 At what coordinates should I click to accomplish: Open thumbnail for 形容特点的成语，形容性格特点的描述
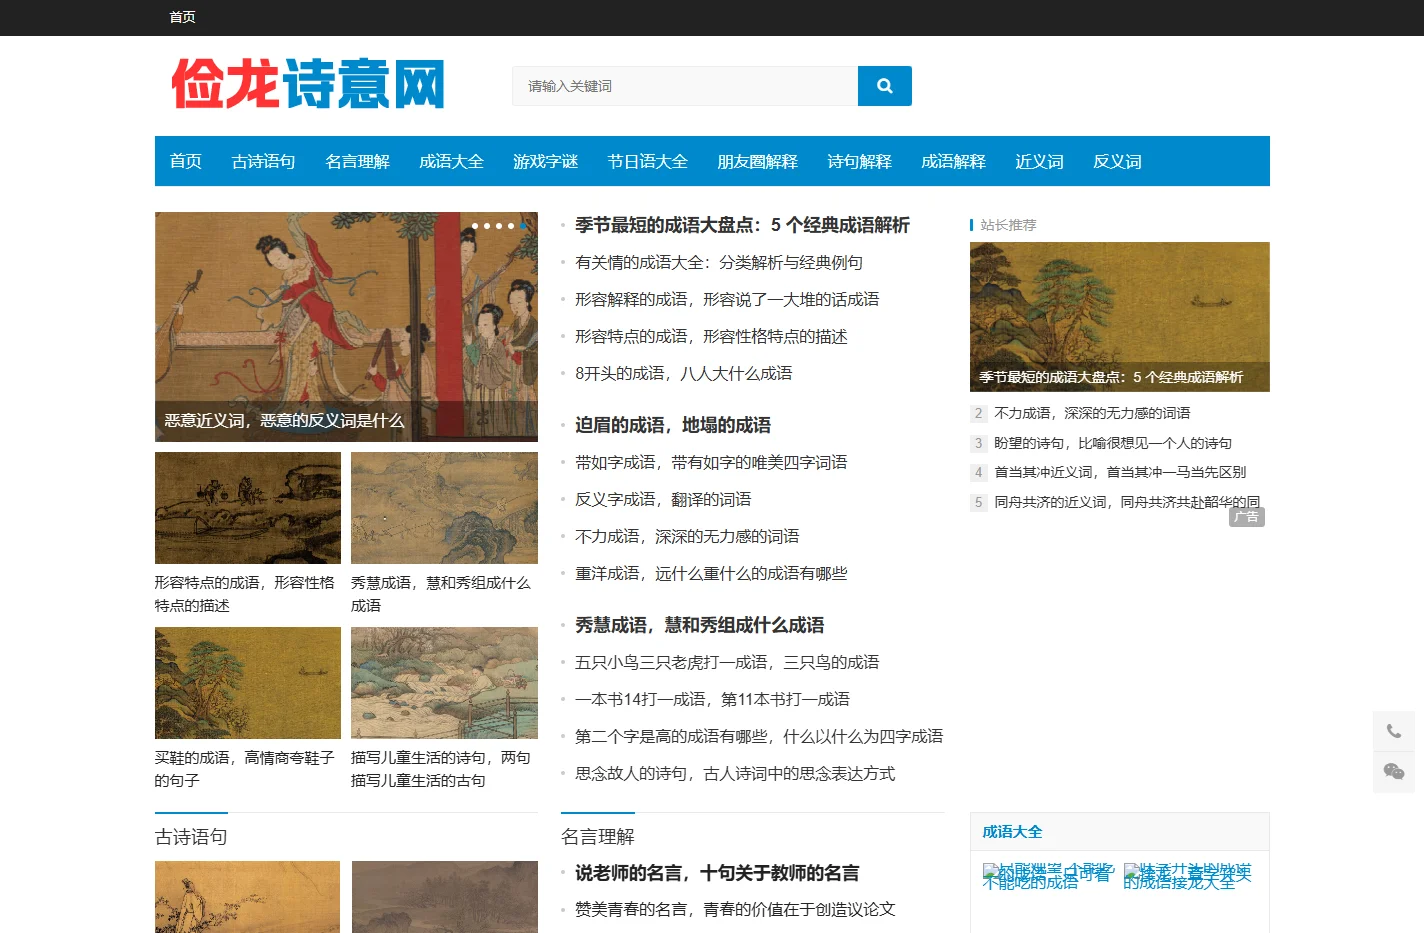coord(248,508)
